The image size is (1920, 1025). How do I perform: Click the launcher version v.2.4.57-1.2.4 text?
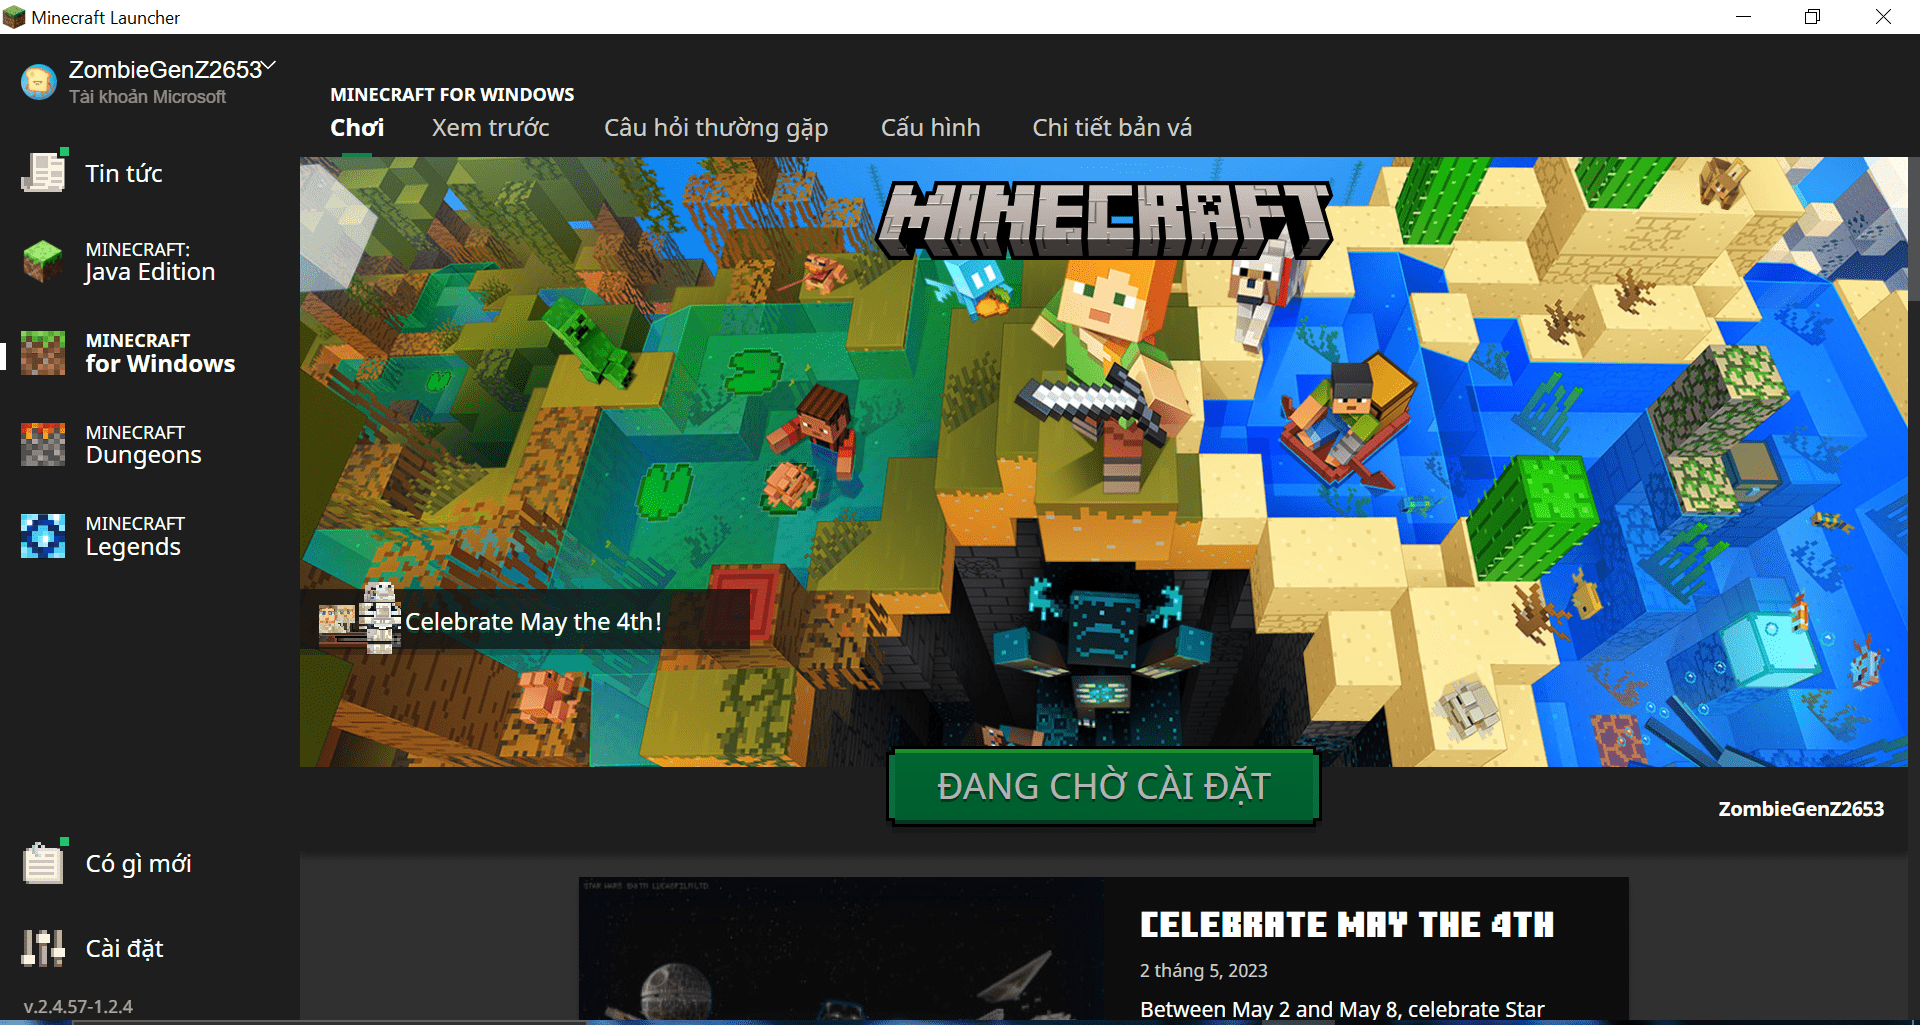pyautogui.click(x=78, y=1006)
